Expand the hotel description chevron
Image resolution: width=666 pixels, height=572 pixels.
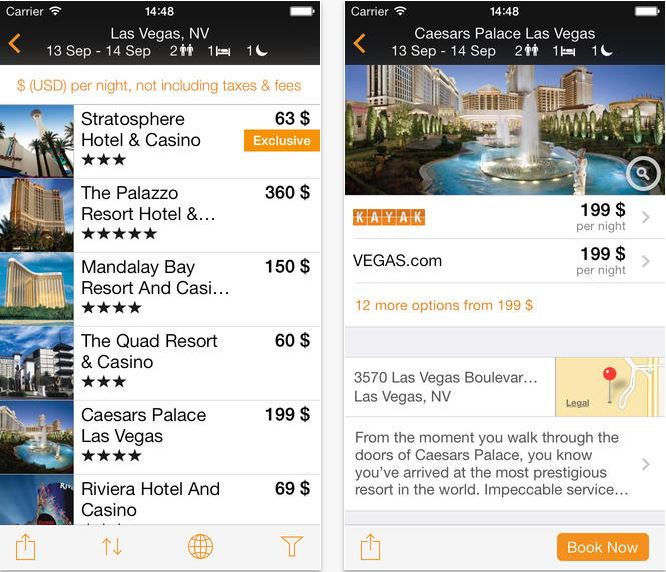(646, 464)
